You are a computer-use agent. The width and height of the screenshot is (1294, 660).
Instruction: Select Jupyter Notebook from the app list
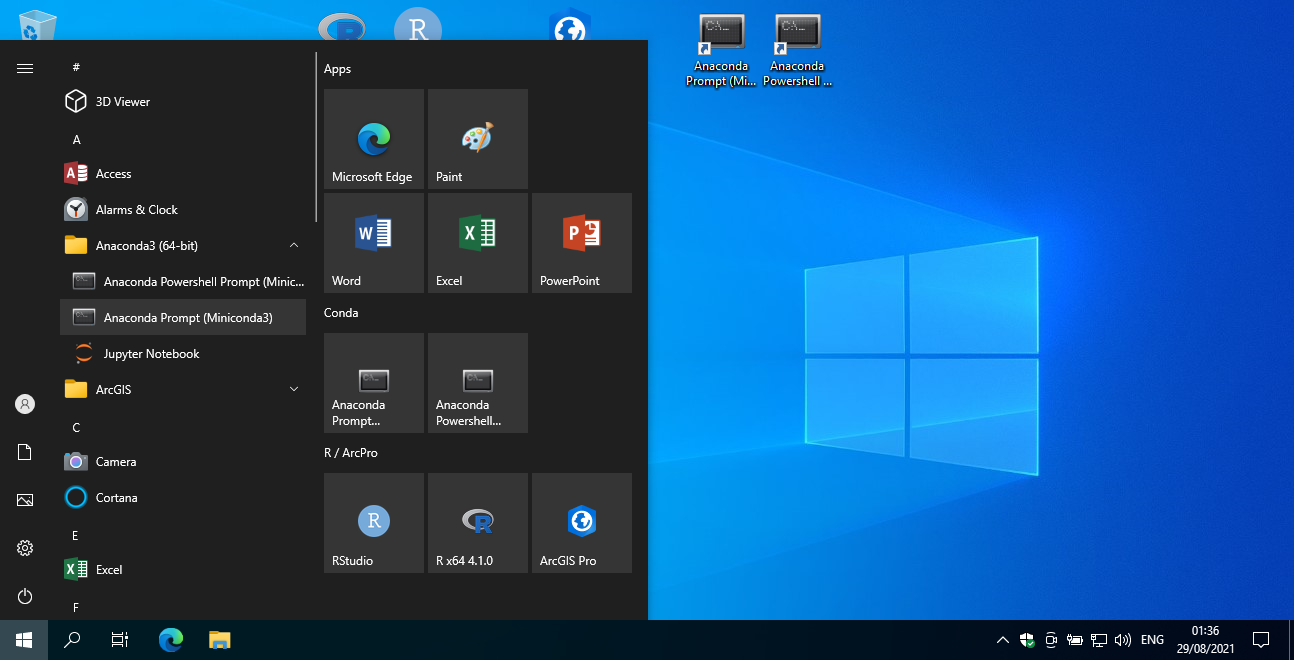pos(151,353)
